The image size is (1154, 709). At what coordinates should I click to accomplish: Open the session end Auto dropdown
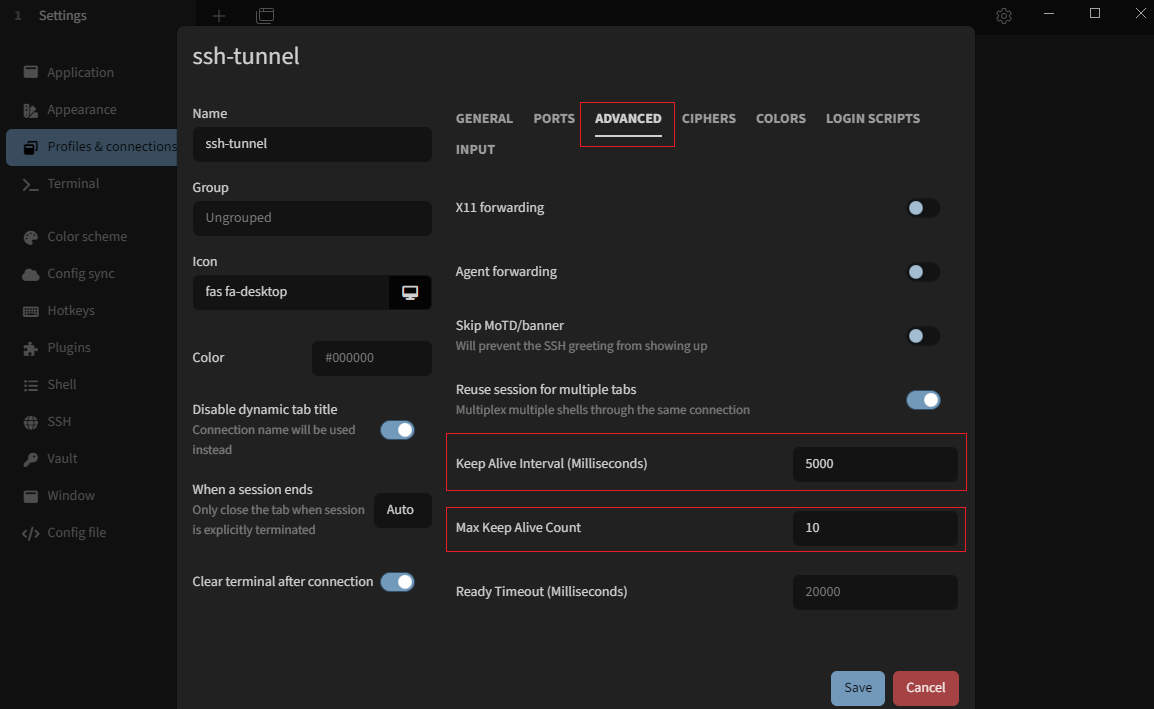[401, 510]
